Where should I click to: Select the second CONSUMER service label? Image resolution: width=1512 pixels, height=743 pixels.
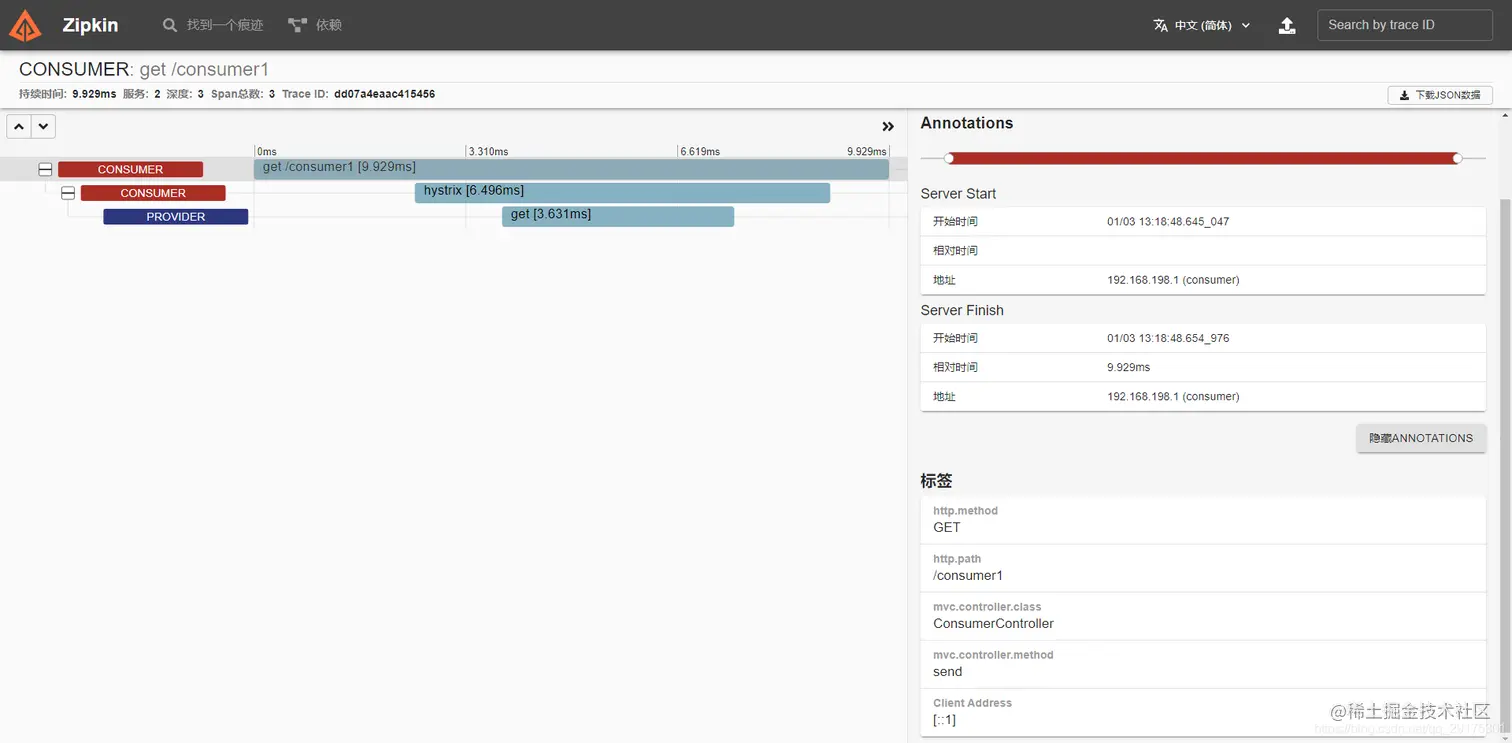pyautogui.click(x=153, y=193)
